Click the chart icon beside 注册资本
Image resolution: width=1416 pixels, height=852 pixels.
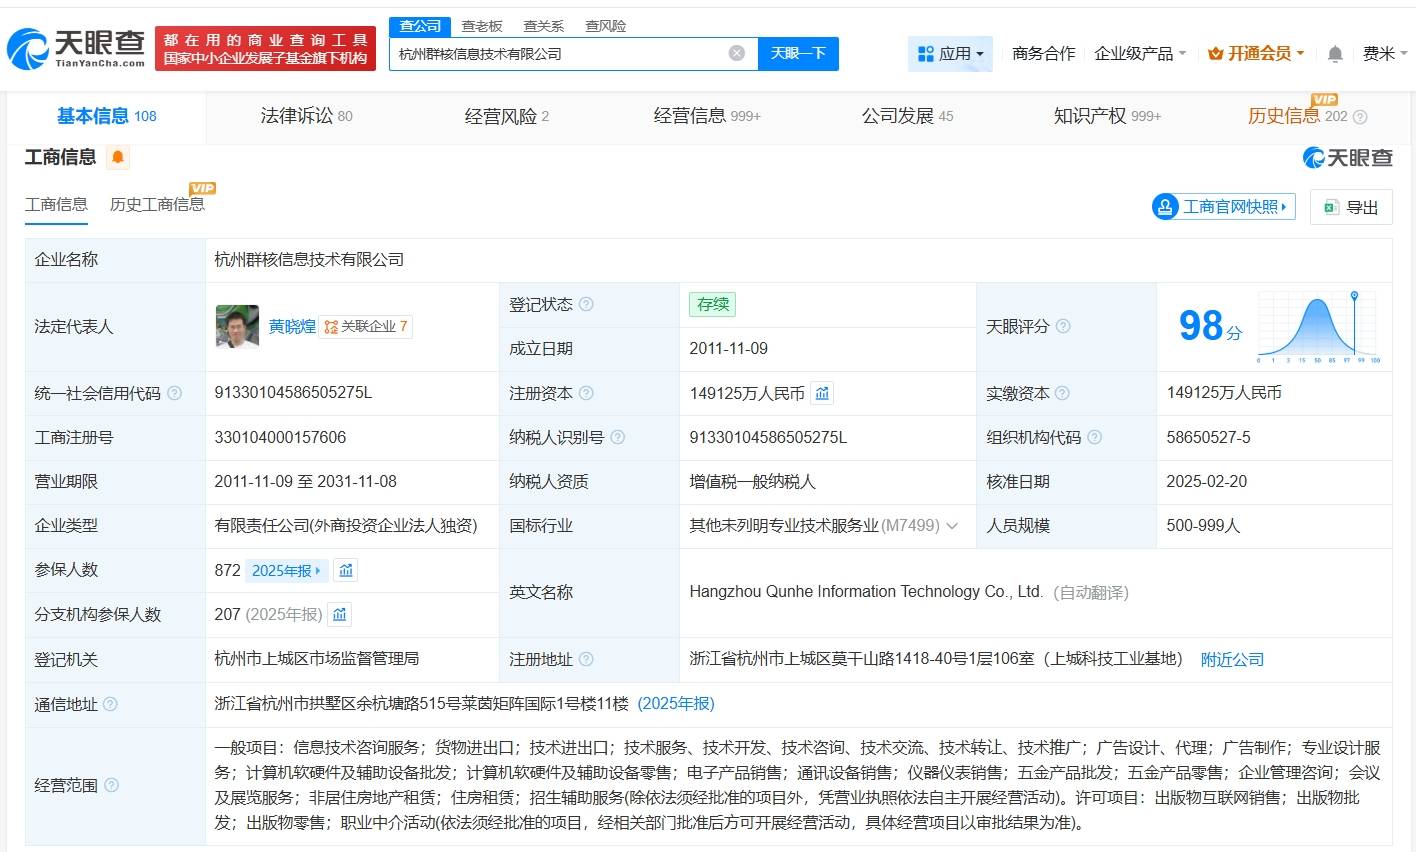coord(822,393)
